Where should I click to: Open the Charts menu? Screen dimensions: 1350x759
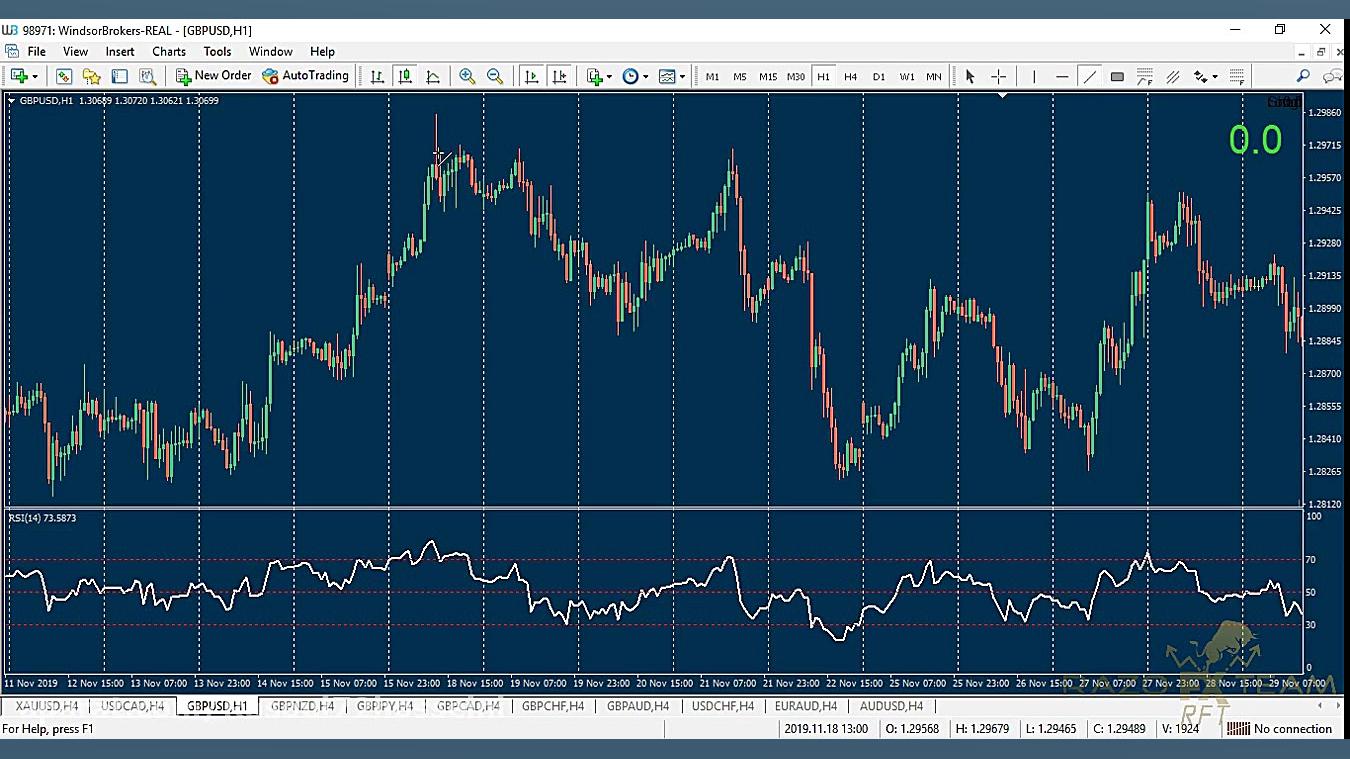(169, 51)
